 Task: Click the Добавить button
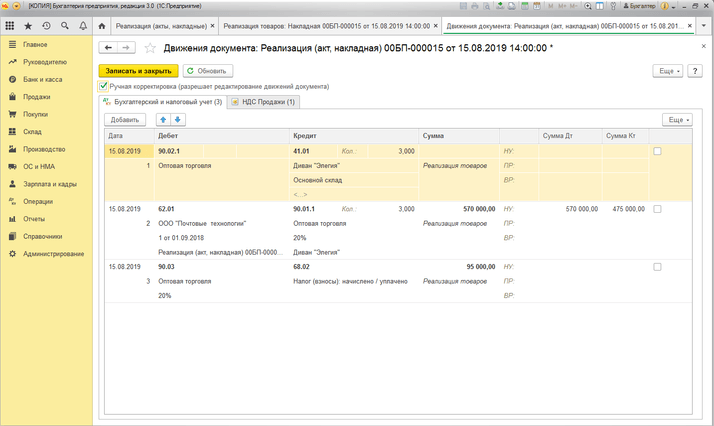pyautogui.click(x=124, y=120)
